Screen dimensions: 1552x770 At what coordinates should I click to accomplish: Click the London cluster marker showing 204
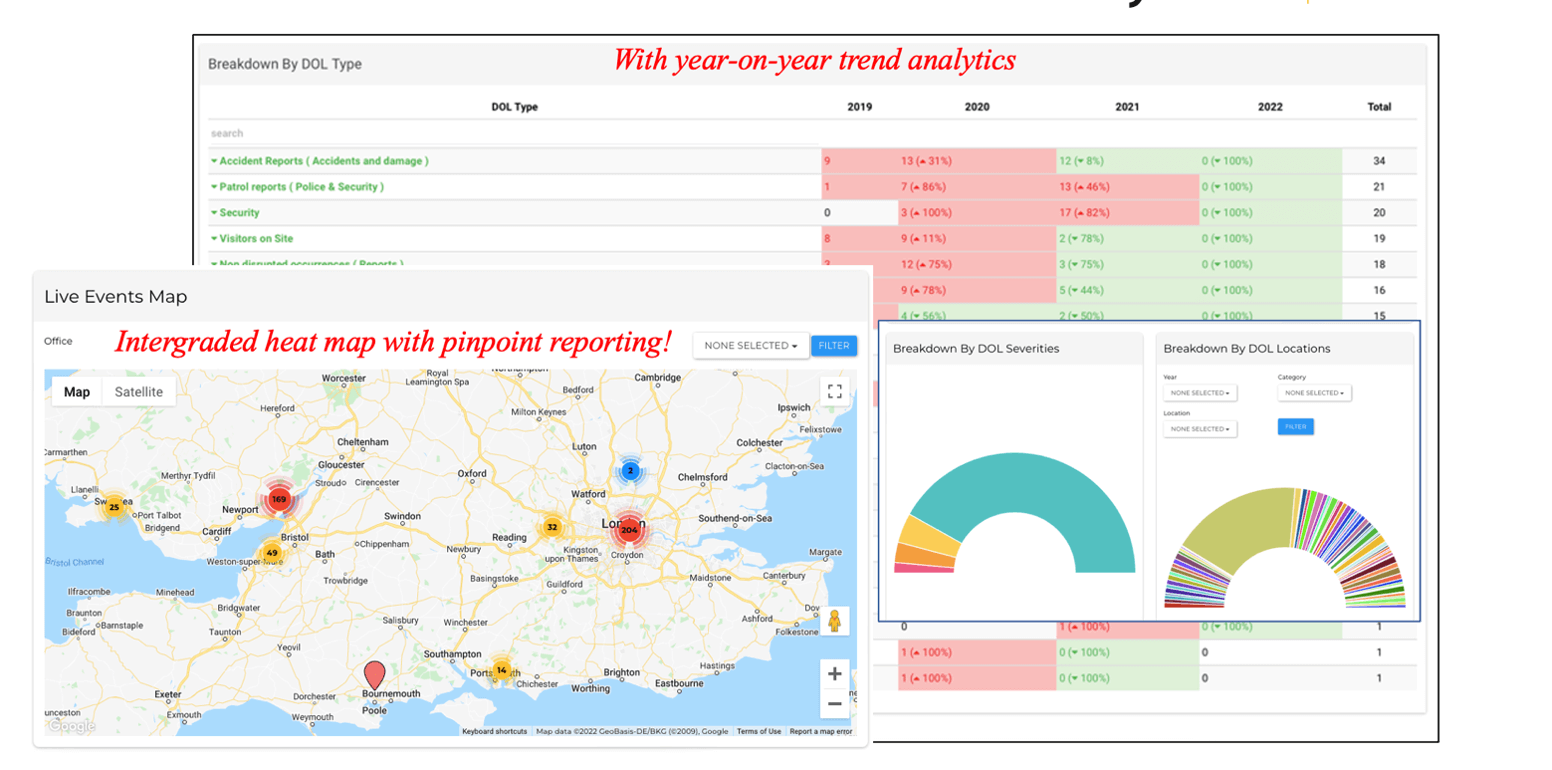(629, 529)
